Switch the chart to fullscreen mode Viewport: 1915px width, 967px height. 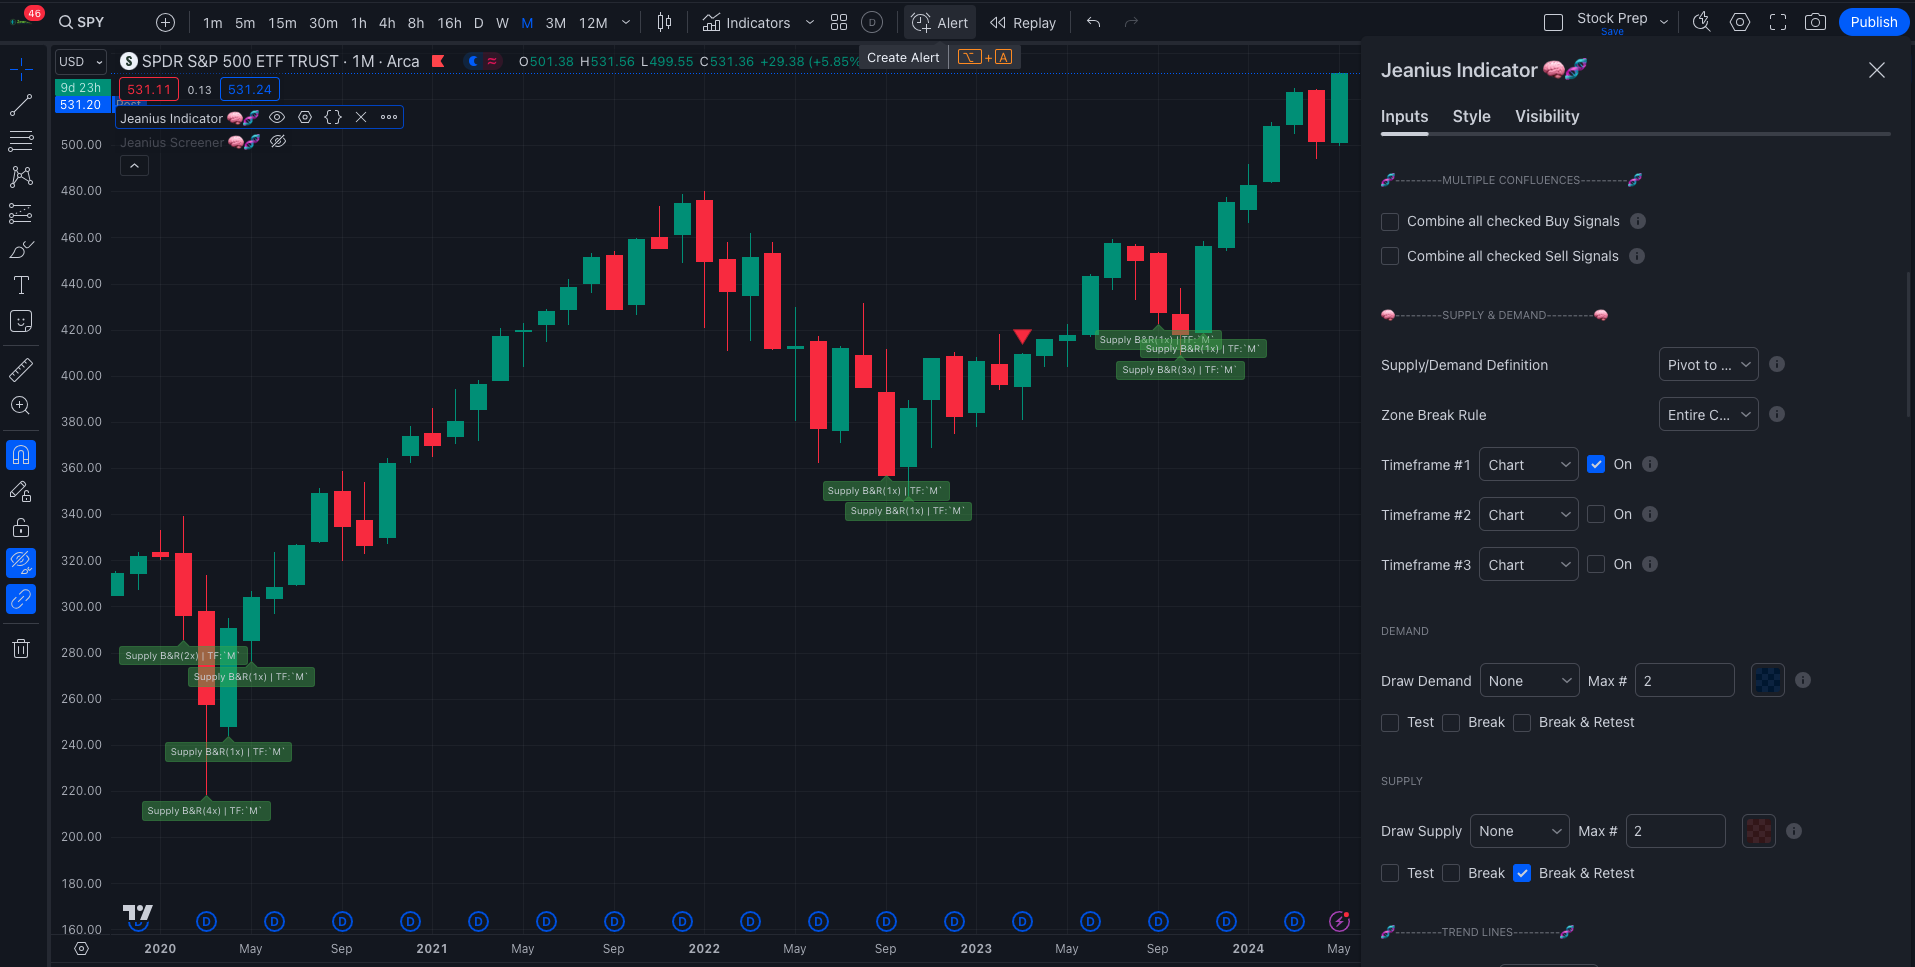coord(1778,22)
